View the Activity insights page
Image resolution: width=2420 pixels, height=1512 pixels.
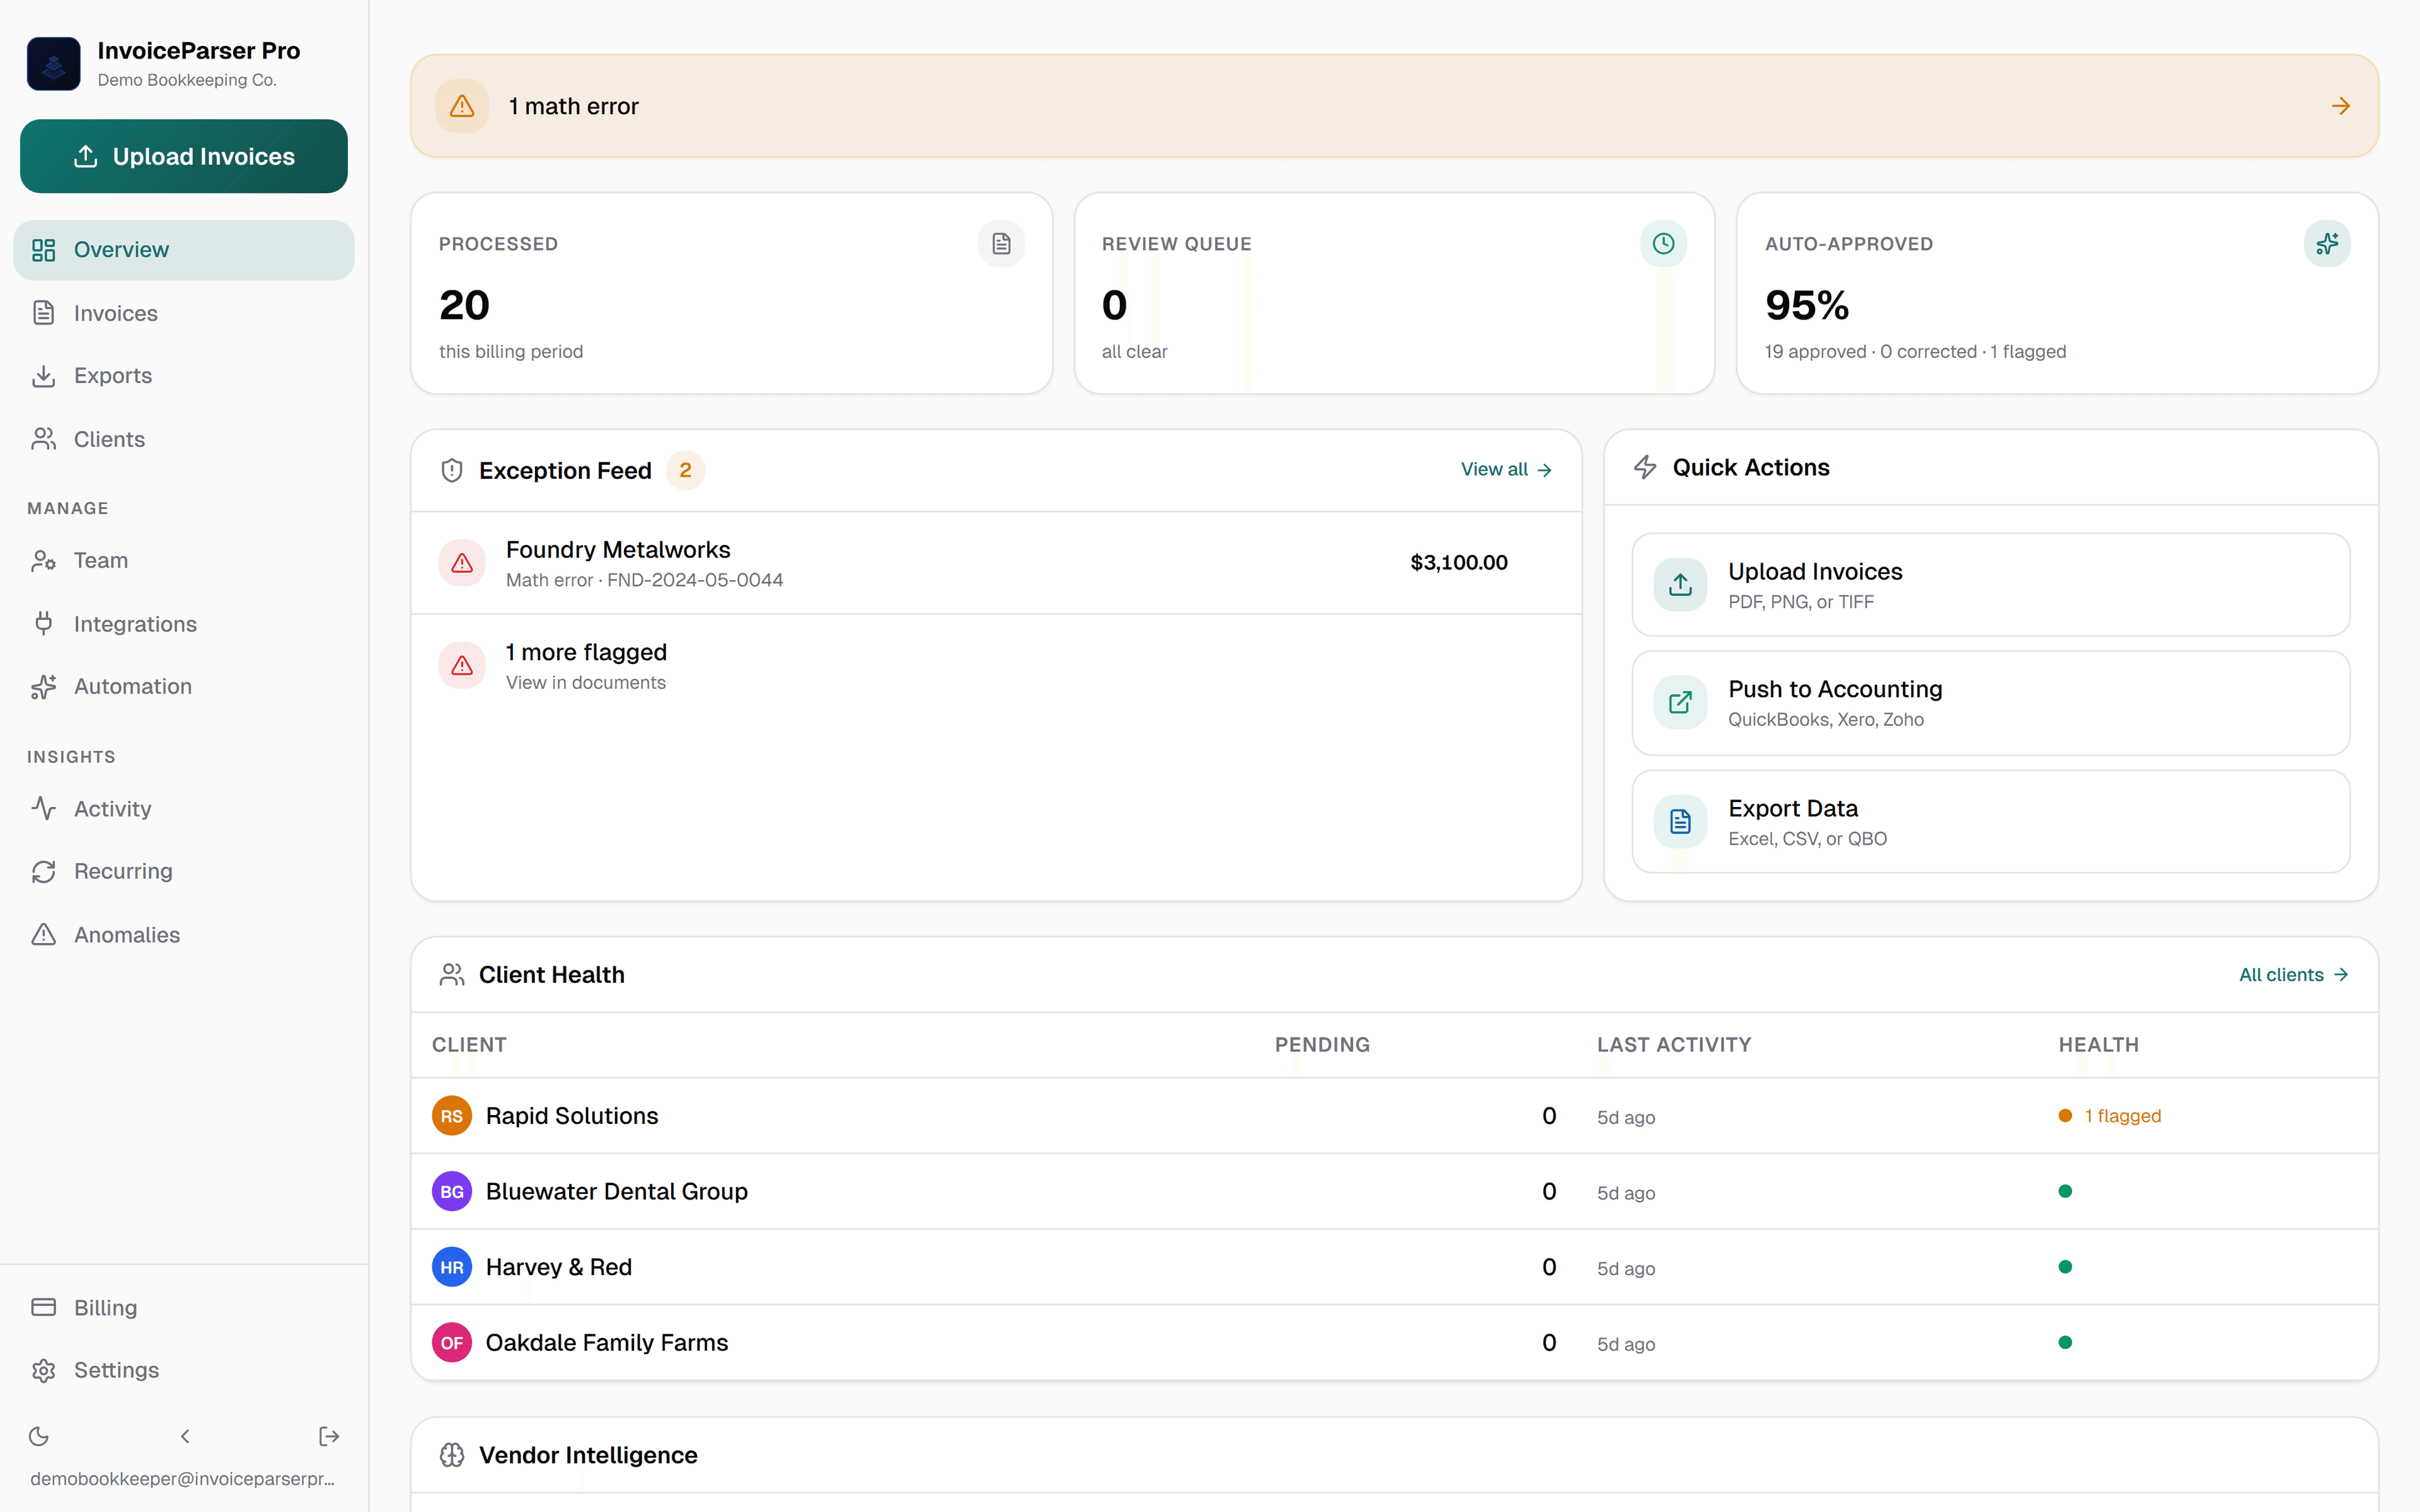[184, 808]
